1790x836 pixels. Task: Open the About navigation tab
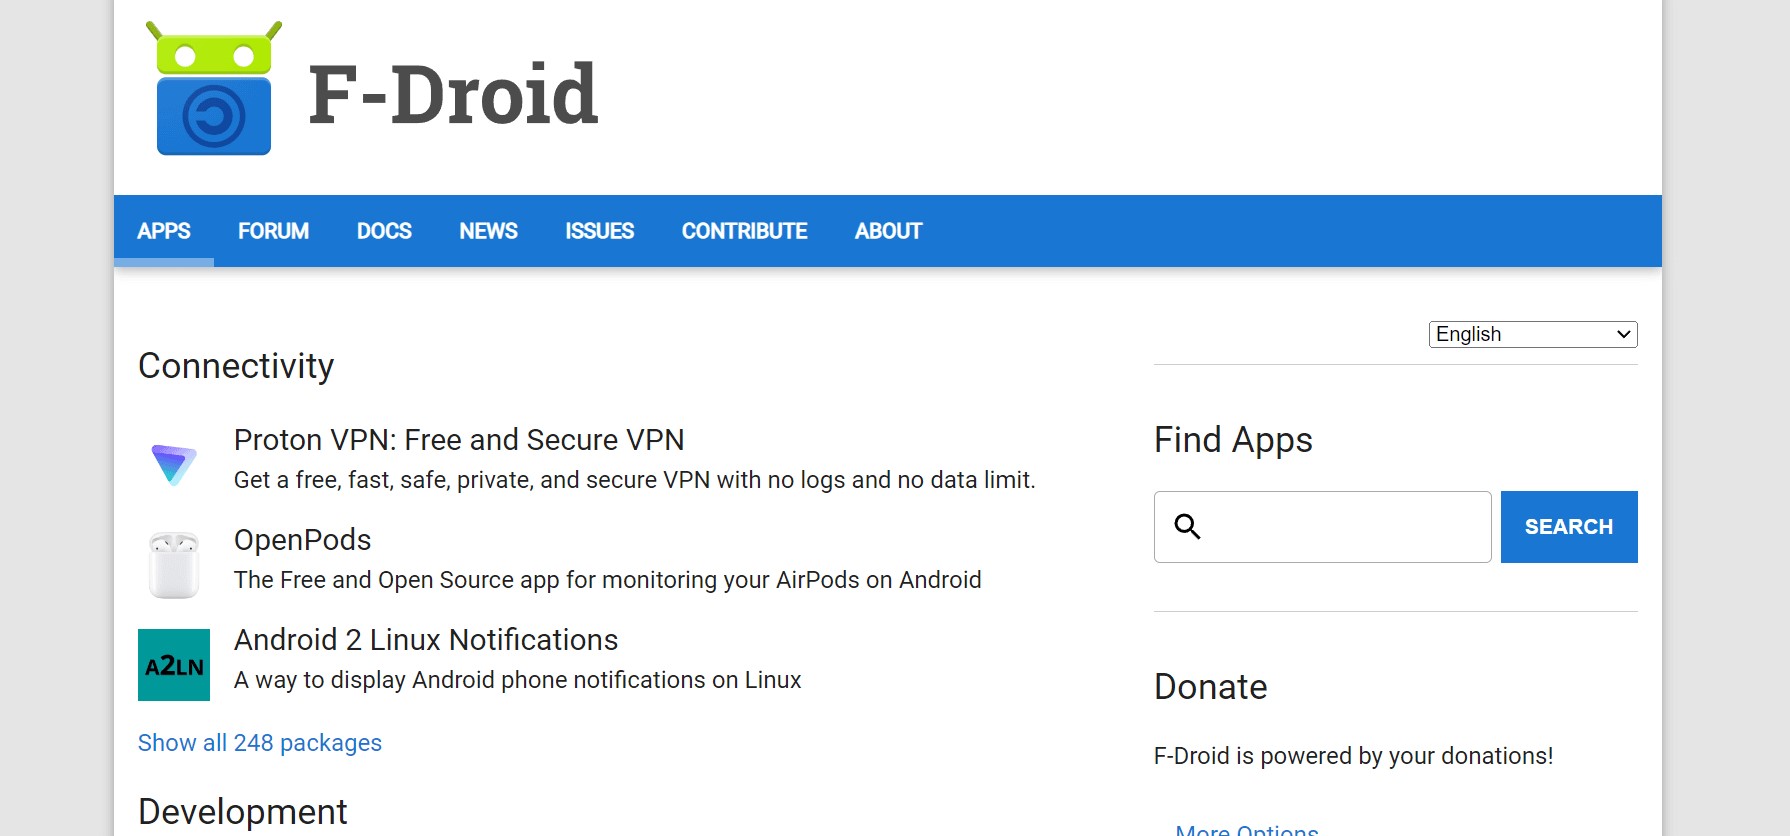(888, 231)
